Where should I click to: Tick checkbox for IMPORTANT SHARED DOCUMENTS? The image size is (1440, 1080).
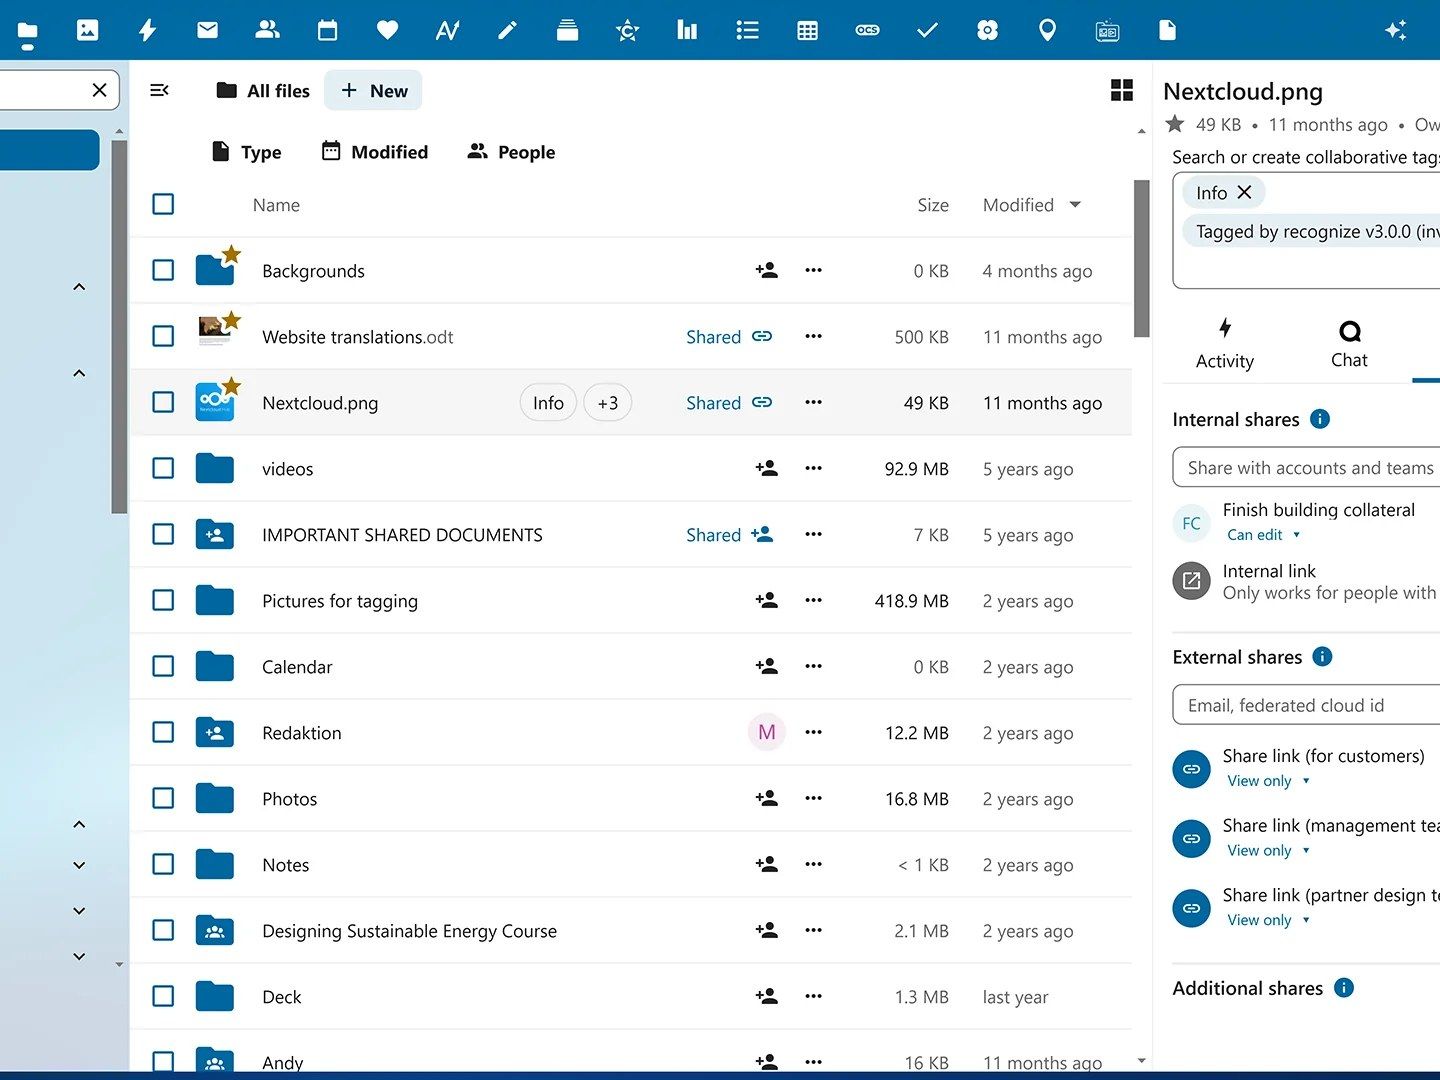tap(163, 534)
